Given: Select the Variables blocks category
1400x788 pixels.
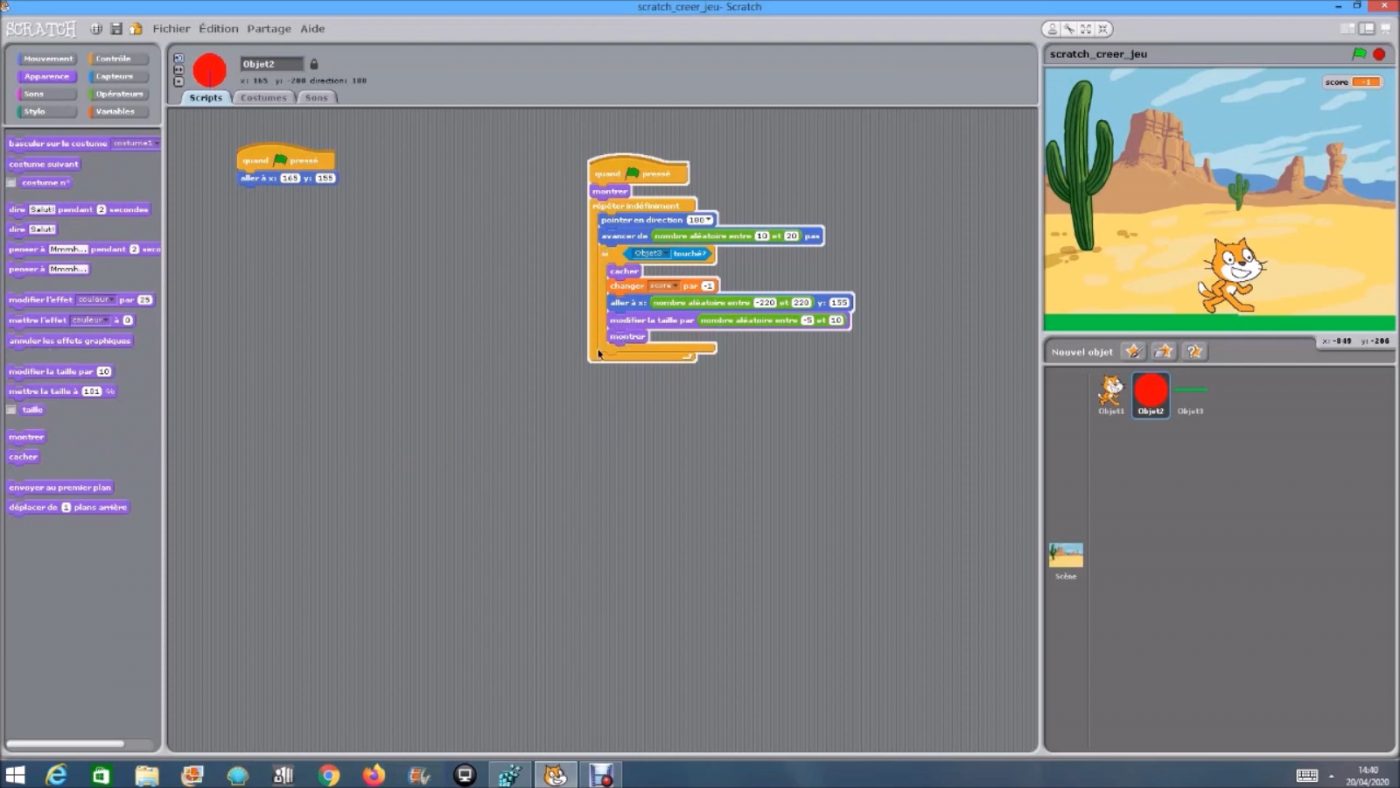Looking at the screenshot, I should point(117,112).
